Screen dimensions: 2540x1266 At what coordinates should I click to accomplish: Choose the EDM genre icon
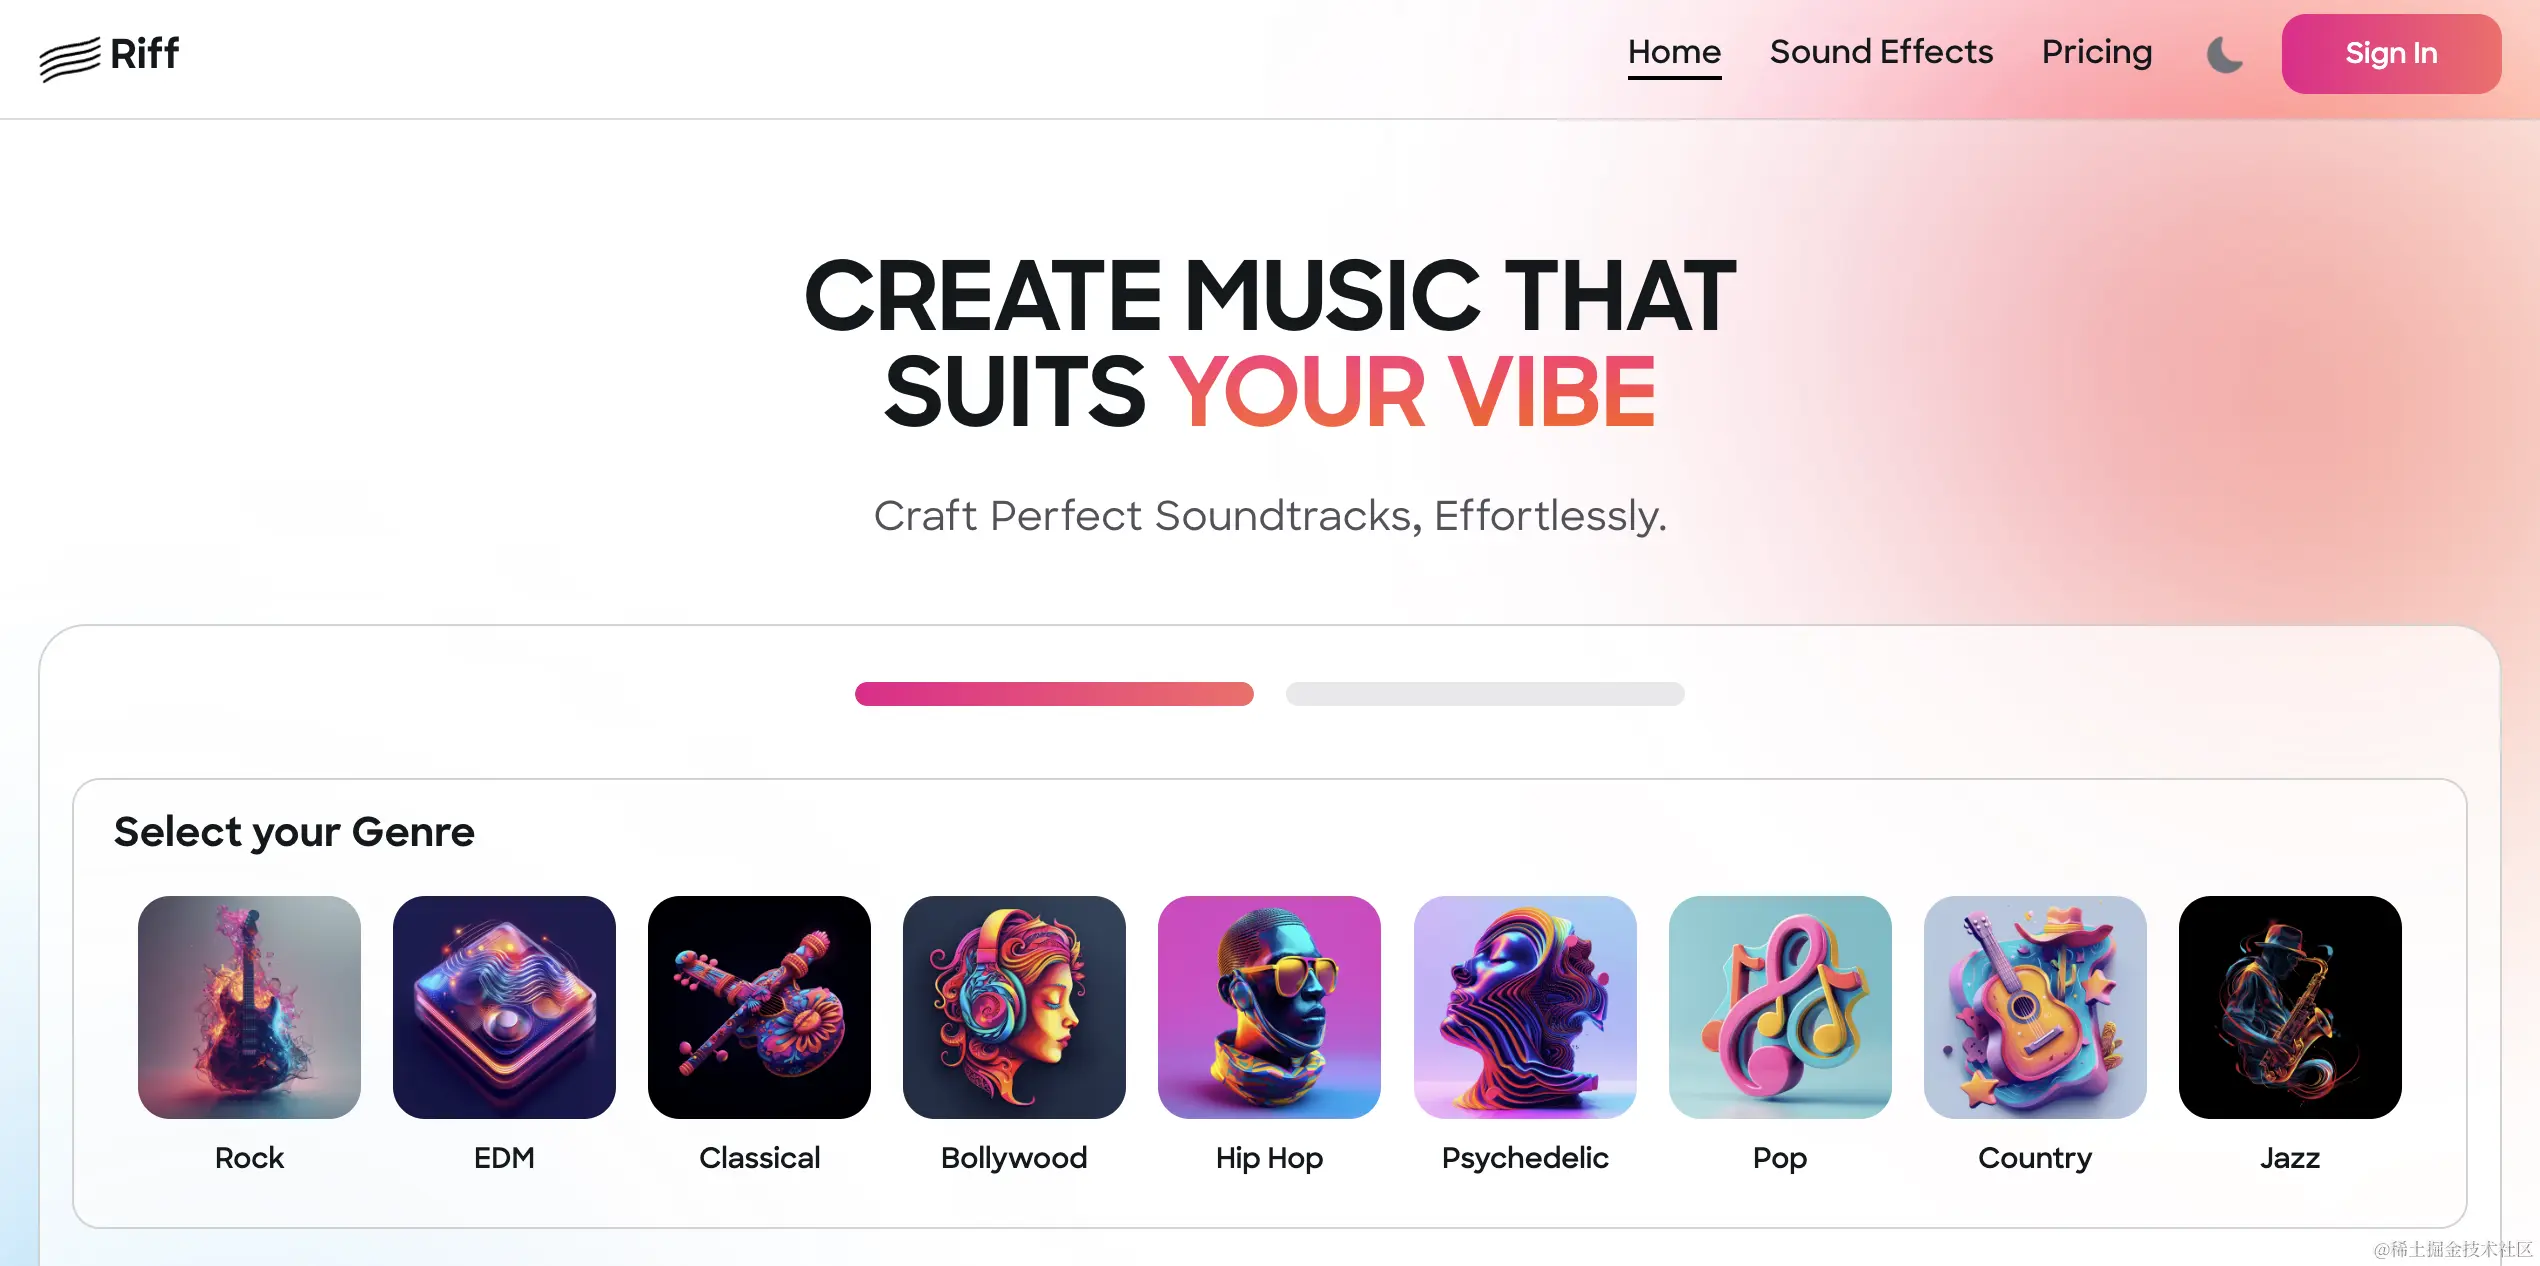tap(504, 1007)
